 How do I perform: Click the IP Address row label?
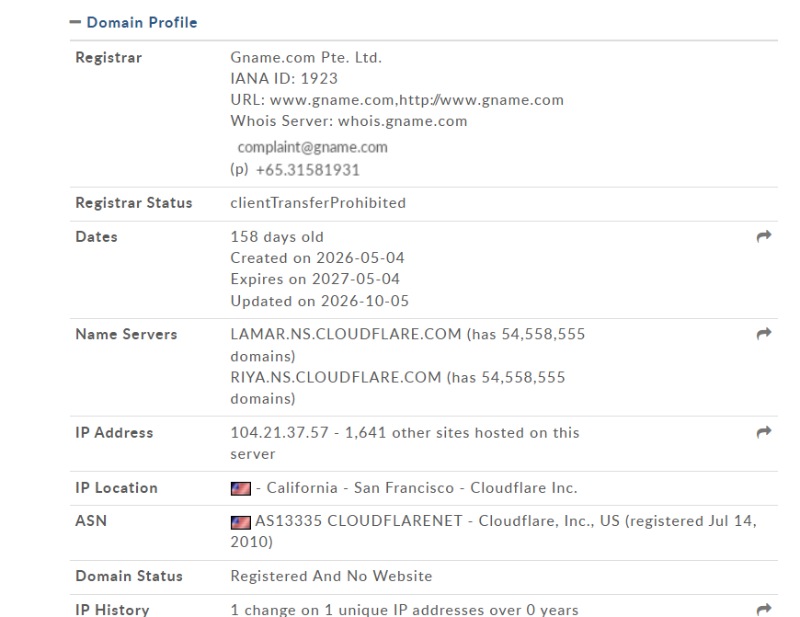(114, 433)
